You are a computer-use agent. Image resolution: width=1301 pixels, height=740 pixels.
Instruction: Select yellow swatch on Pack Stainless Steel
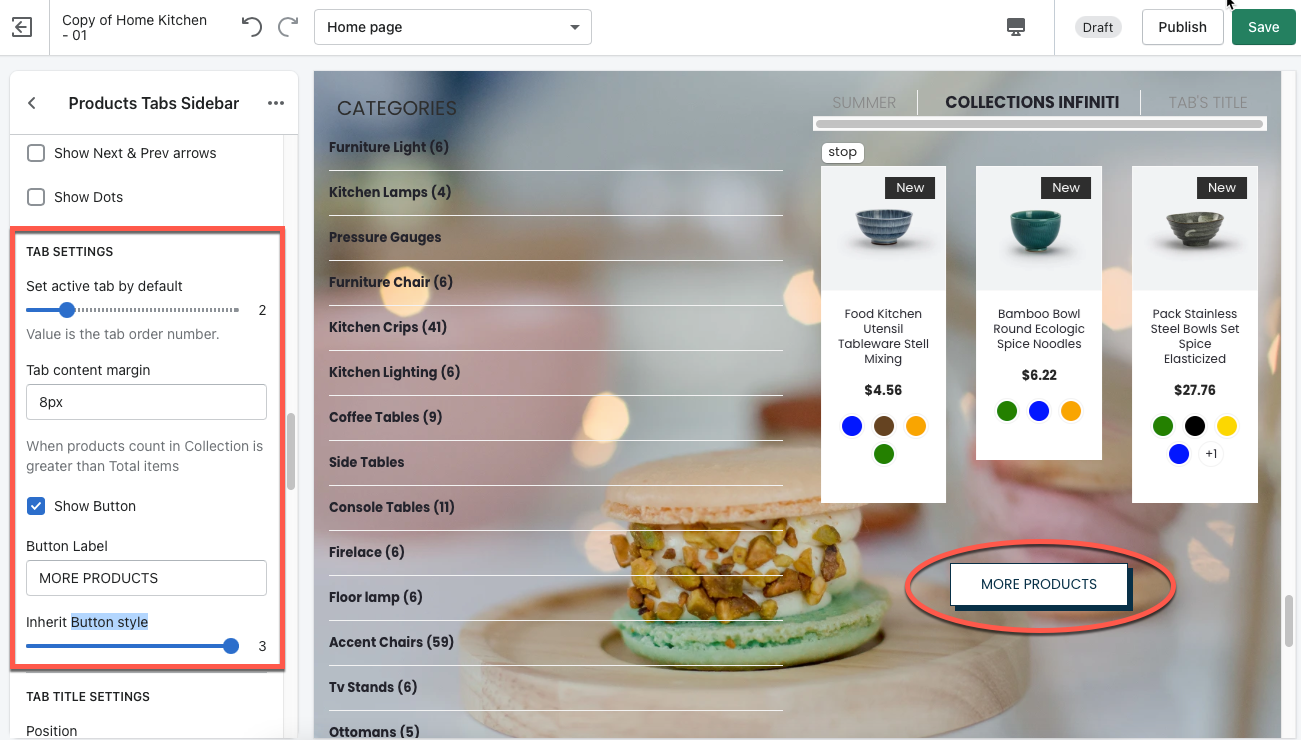click(x=1227, y=426)
